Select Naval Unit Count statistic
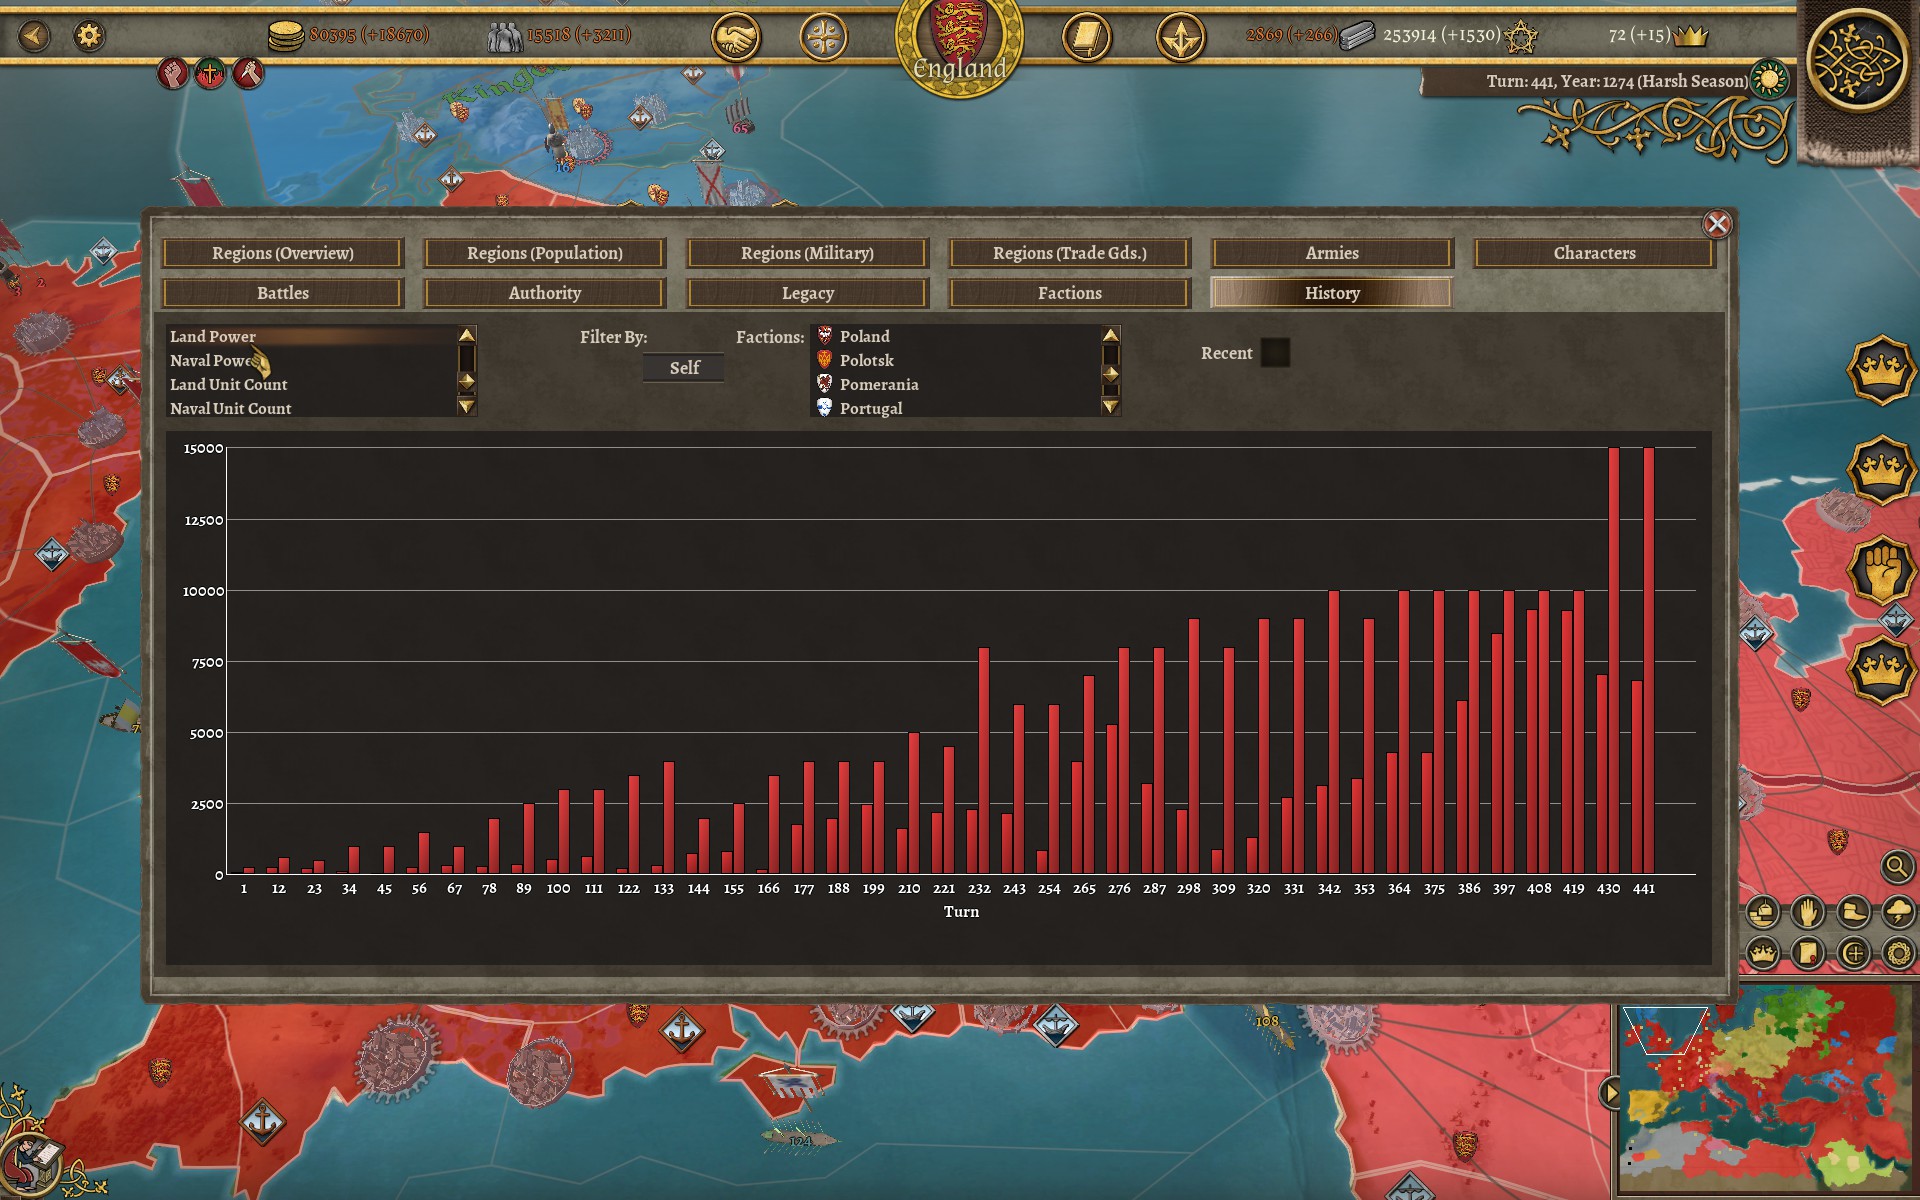The image size is (1920, 1200). [x=311, y=409]
